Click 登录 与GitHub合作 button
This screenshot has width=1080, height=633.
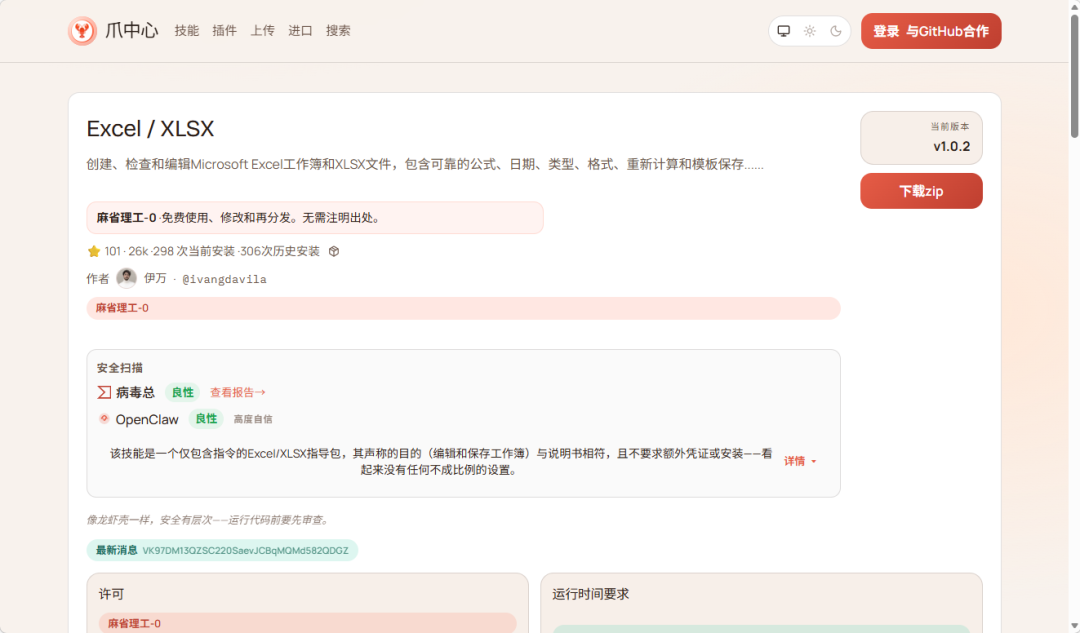point(931,31)
